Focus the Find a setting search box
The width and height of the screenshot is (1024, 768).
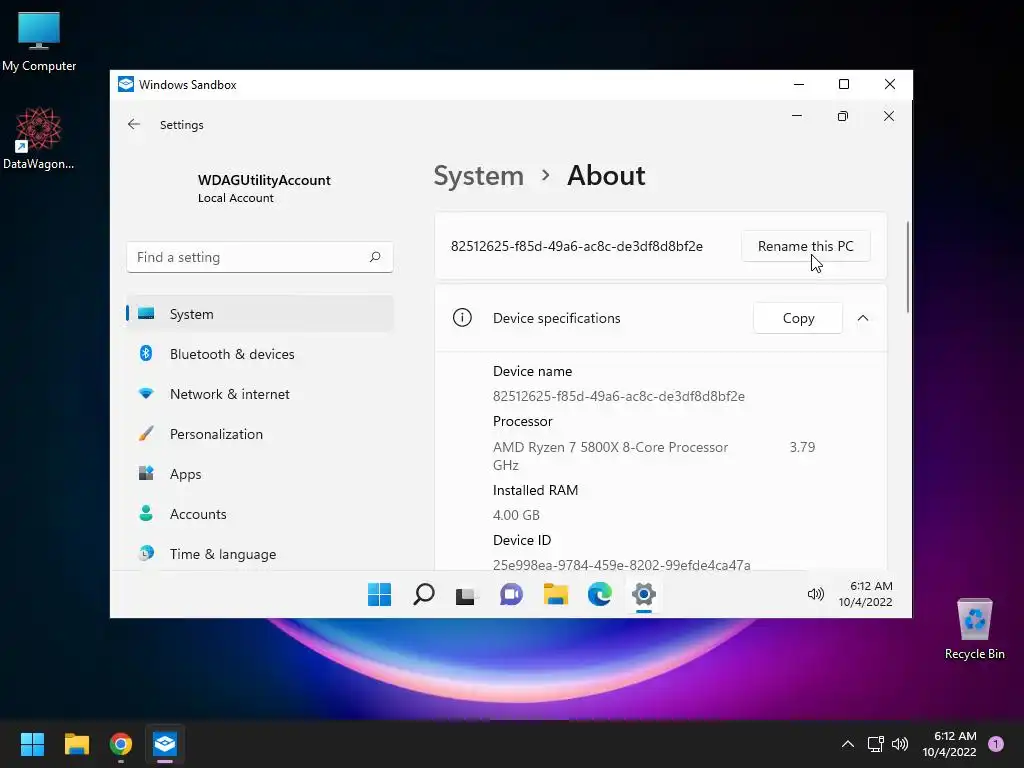click(260, 257)
